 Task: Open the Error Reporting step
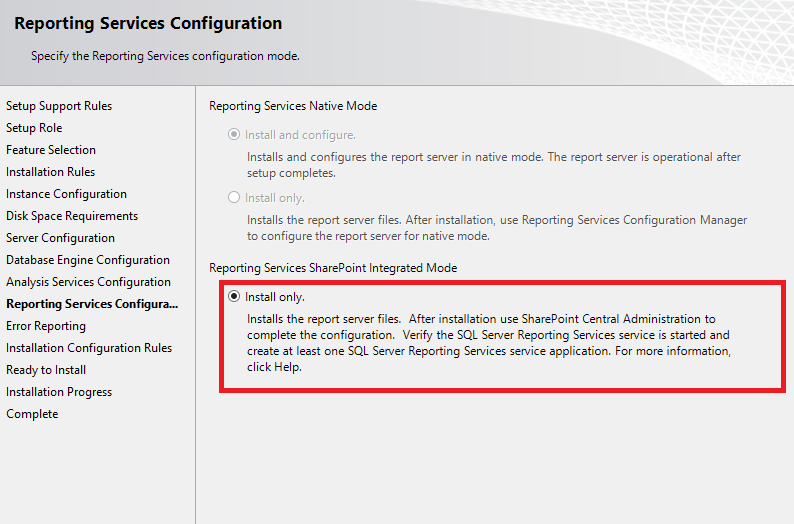tap(46, 326)
